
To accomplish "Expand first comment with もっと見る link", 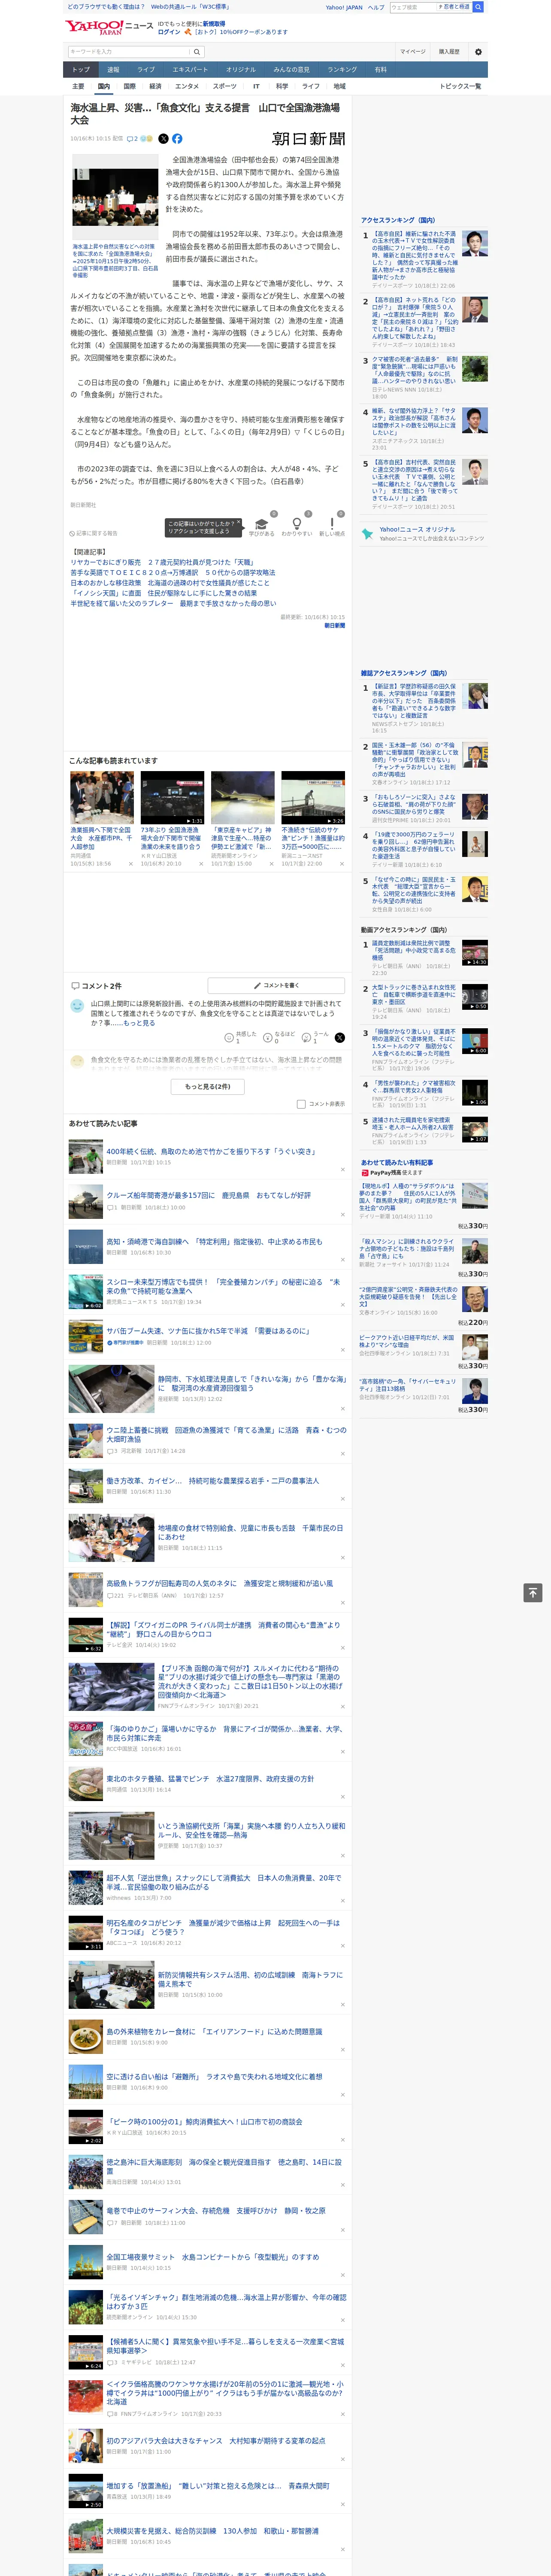I will (x=138, y=1023).
